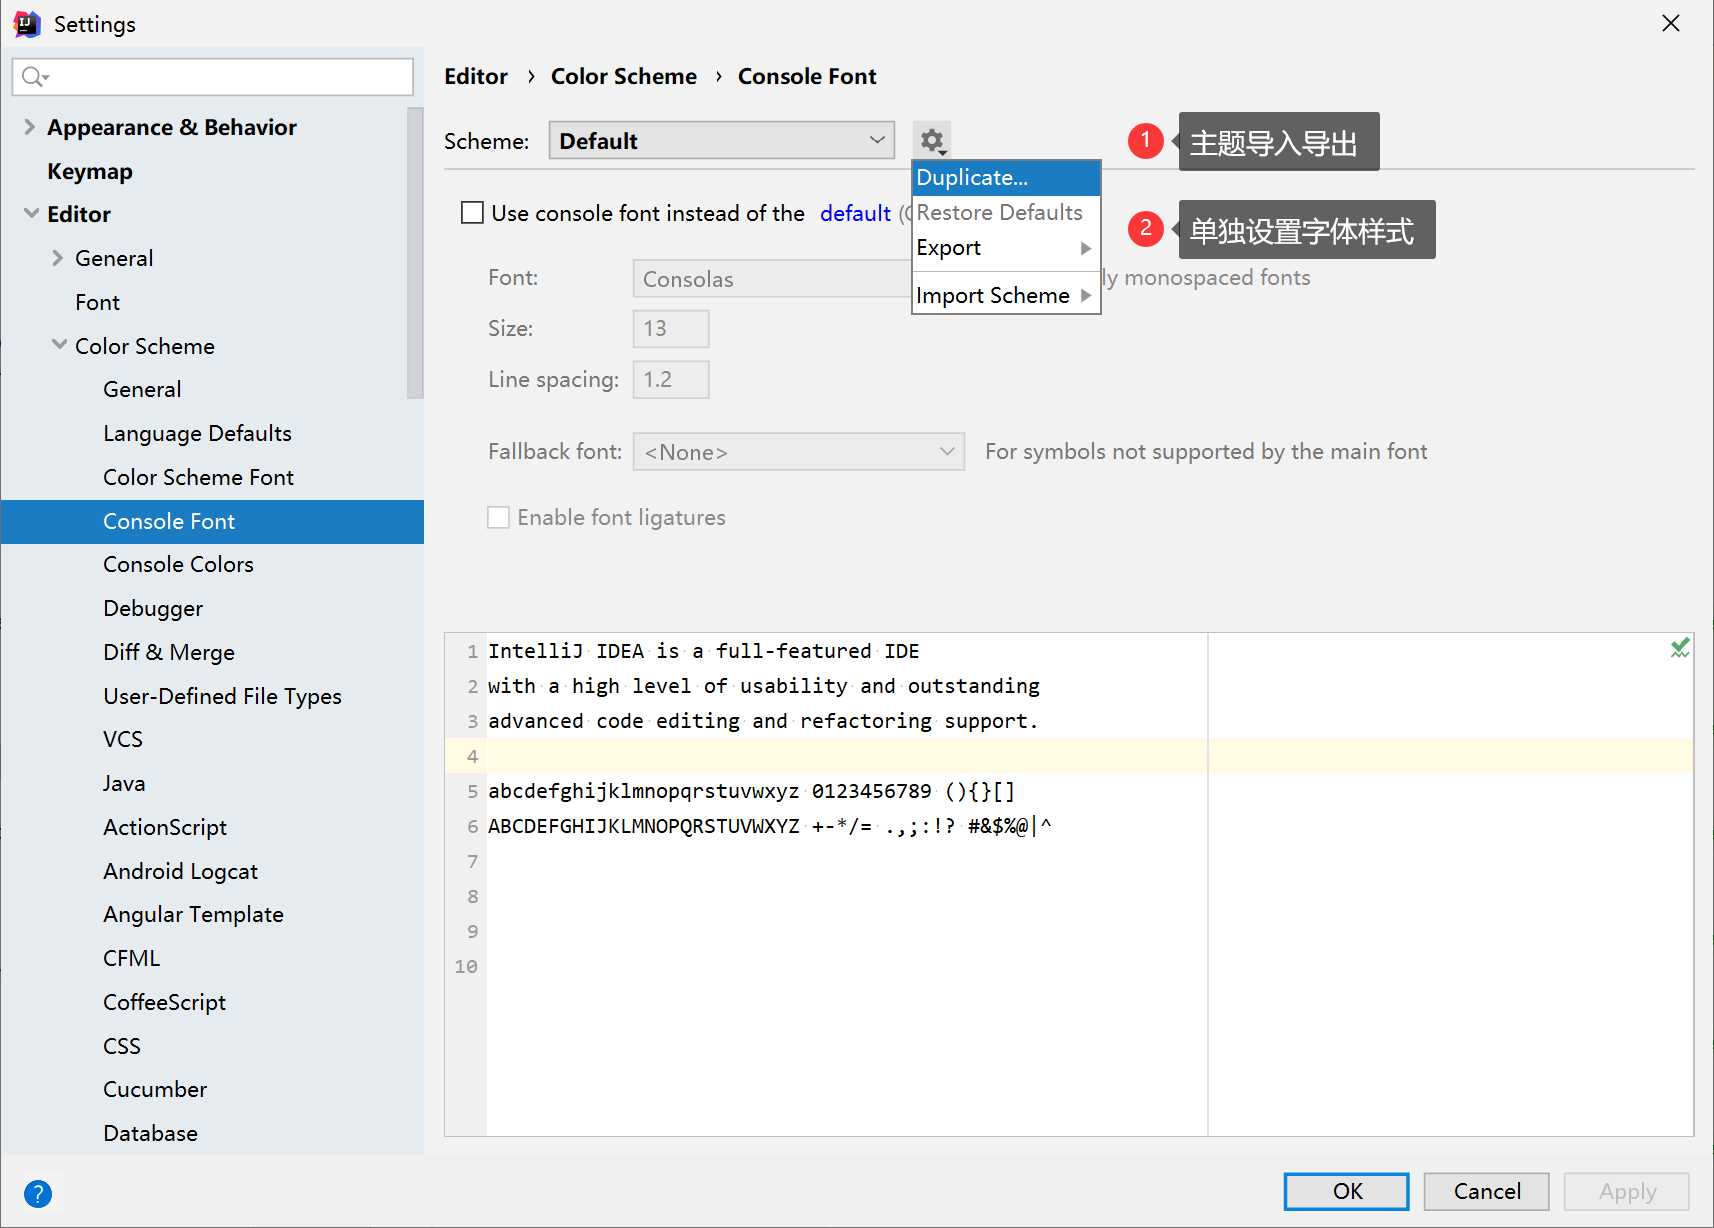Open the Fallback font None dropdown
Screen dimensions: 1714x1228
pyautogui.click(x=799, y=452)
